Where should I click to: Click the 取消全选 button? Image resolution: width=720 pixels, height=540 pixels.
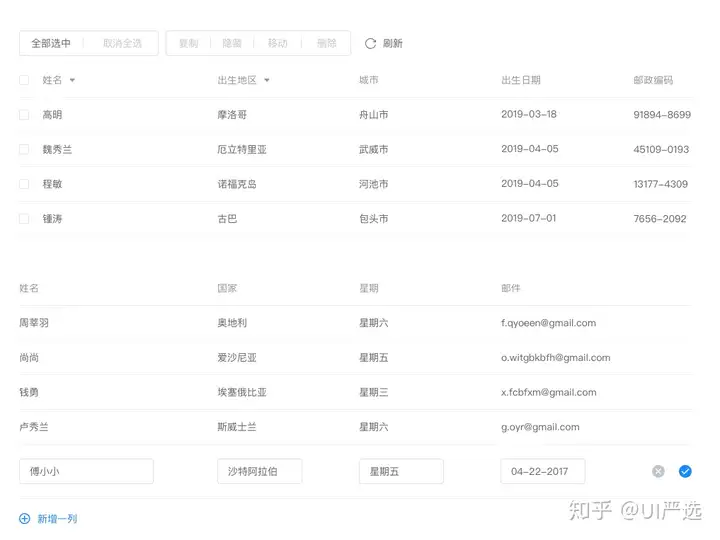point(122,43)
